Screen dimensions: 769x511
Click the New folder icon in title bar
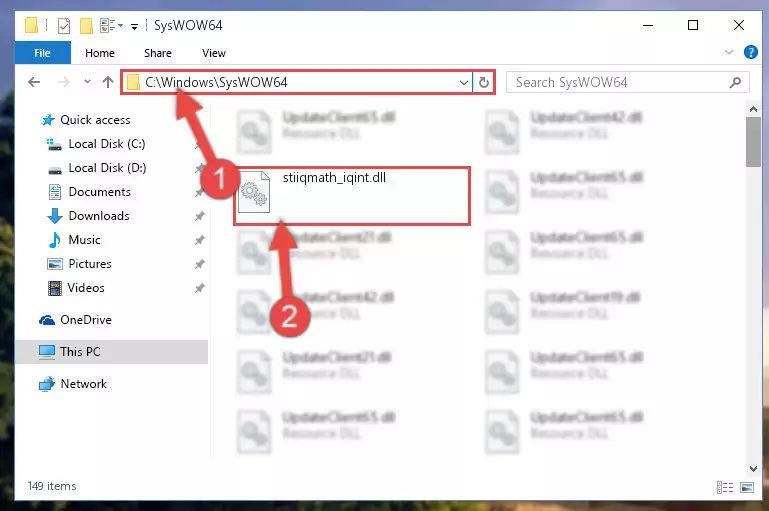point(86,26)
